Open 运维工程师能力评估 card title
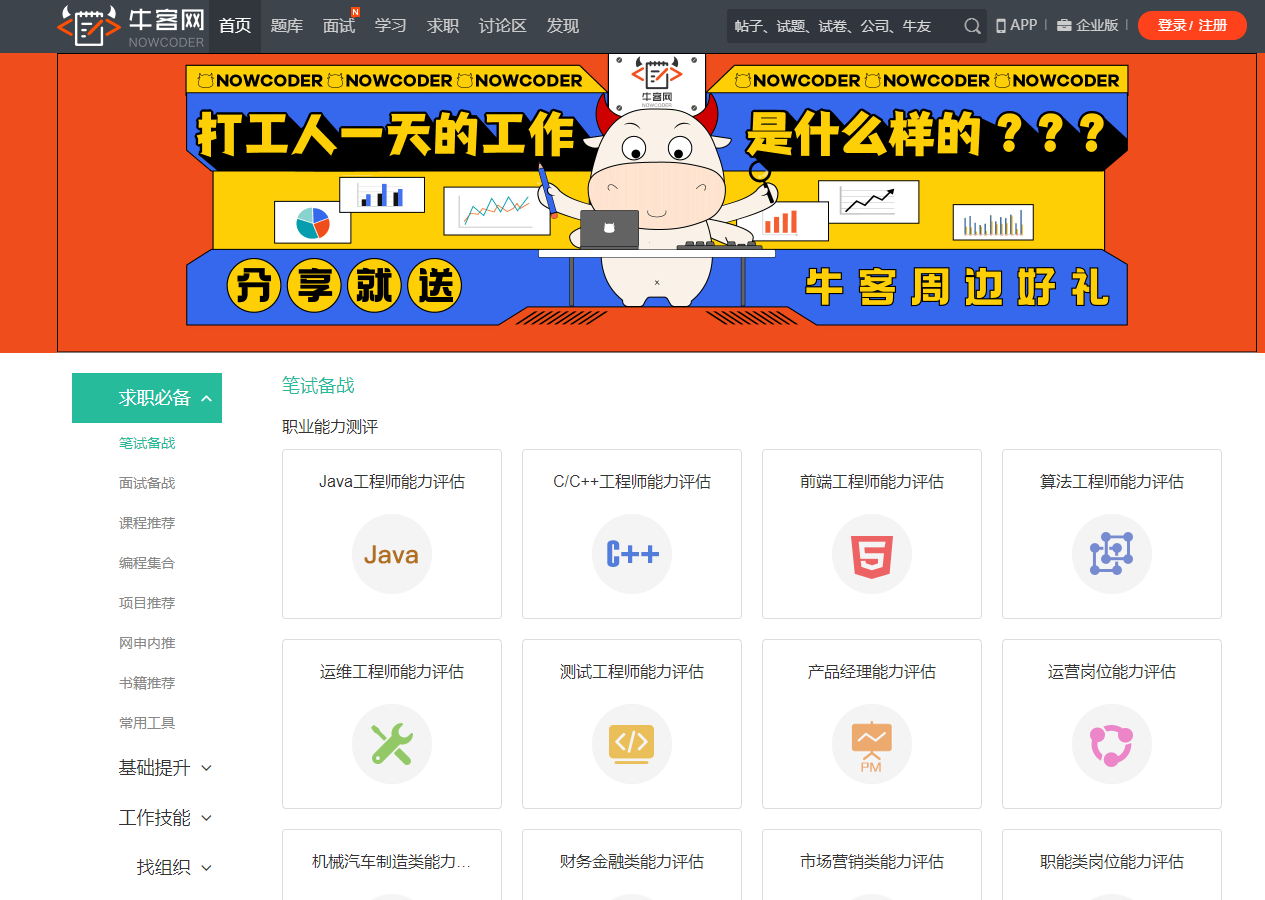Viewport: 1265px width, 900px height. 392,672
